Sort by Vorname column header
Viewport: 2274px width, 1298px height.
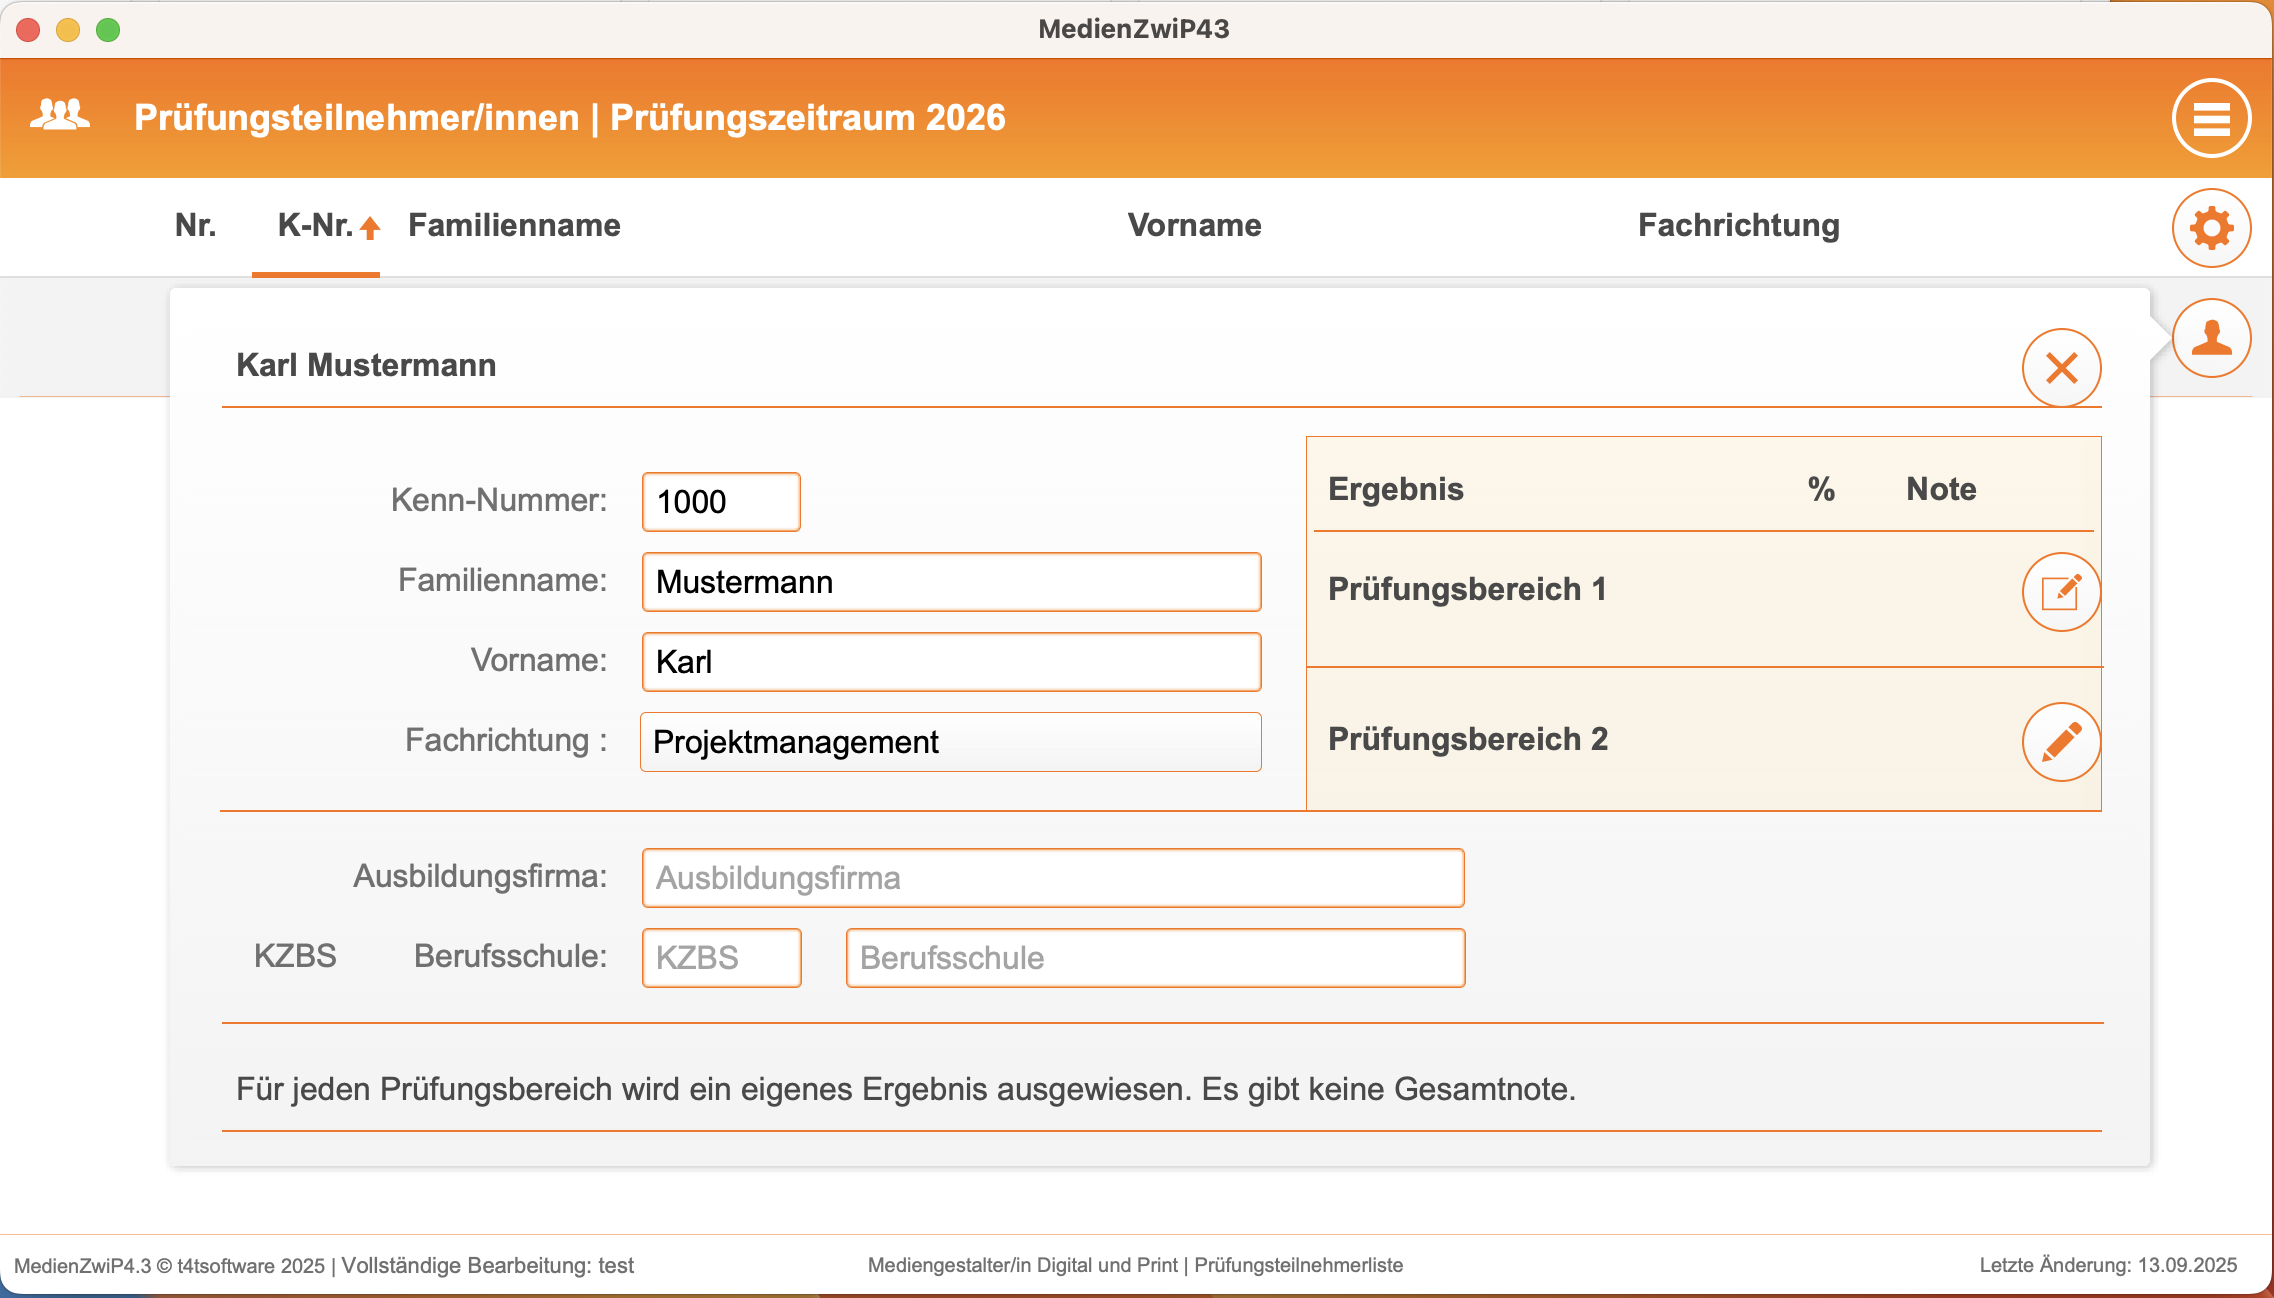(x=1194, y=226)
